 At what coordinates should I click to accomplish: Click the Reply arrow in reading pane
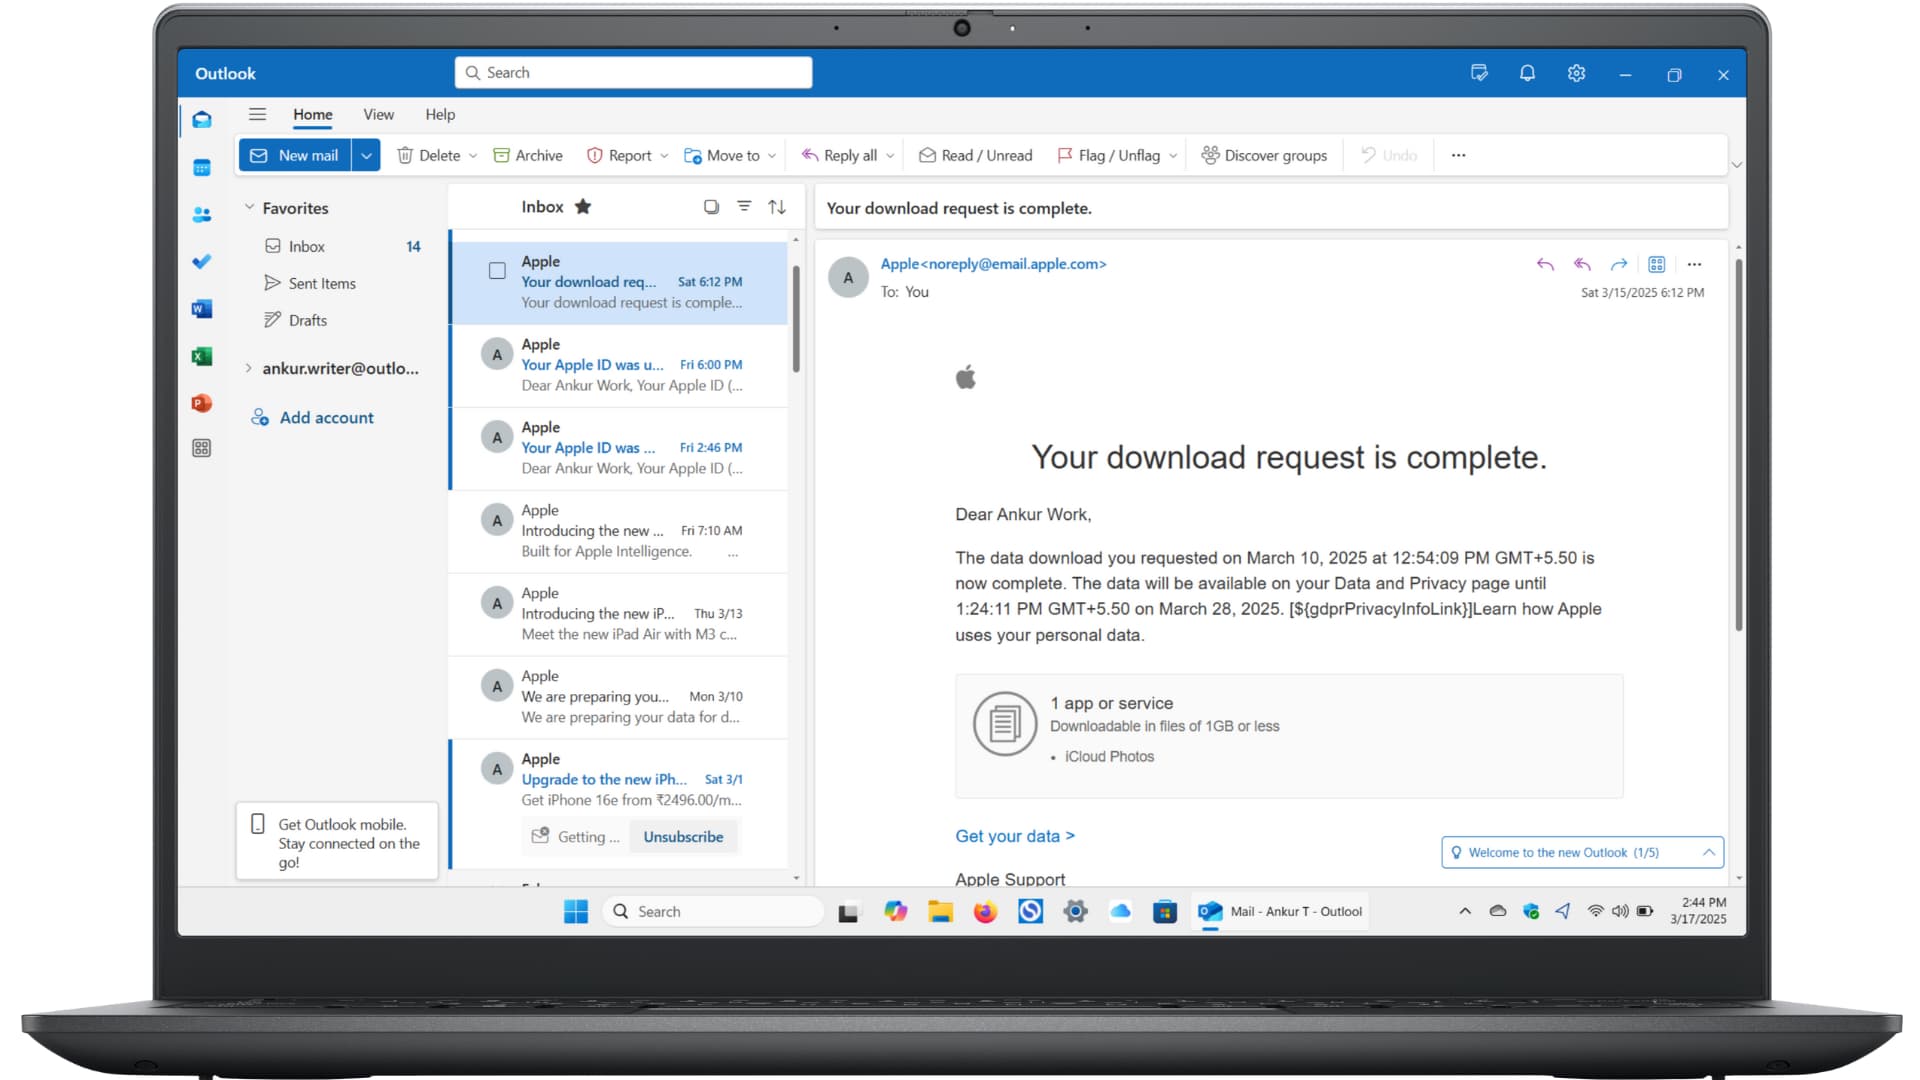[x=1545, y=264]
